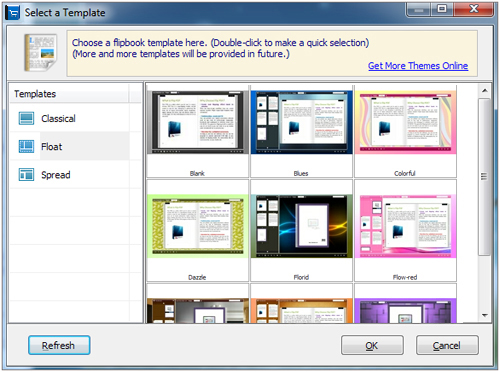This screenshot has height=372, width=500.
Task: Maximize the Select a Template window
Action: (442, 10)
